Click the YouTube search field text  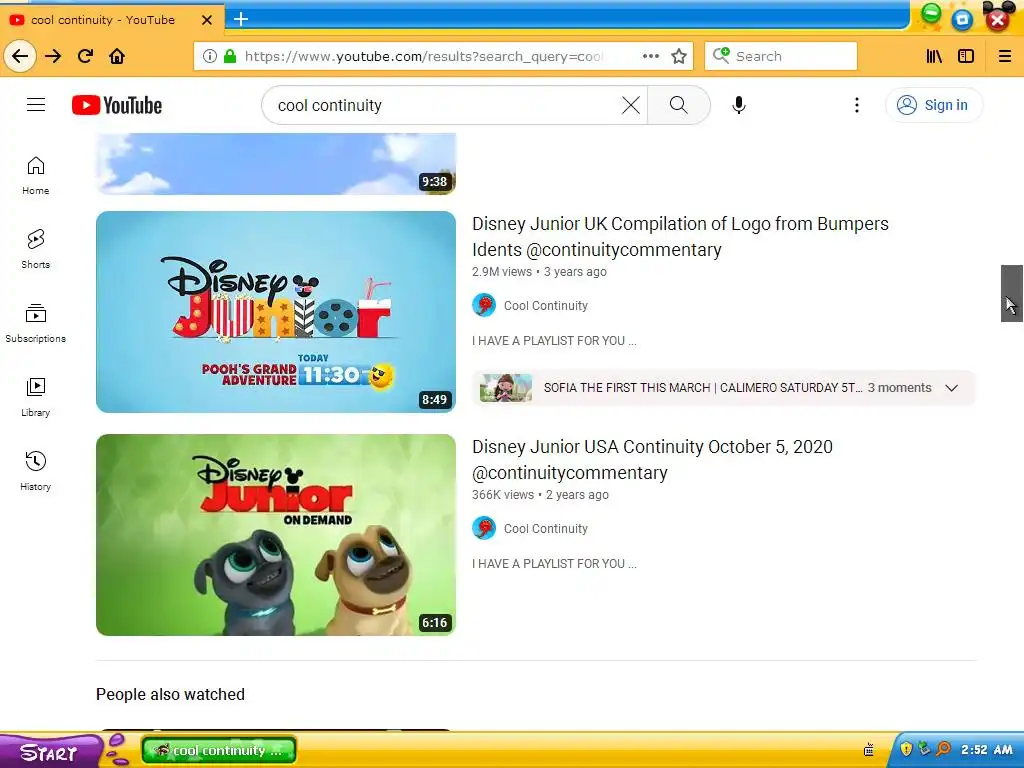click(330, 105)
